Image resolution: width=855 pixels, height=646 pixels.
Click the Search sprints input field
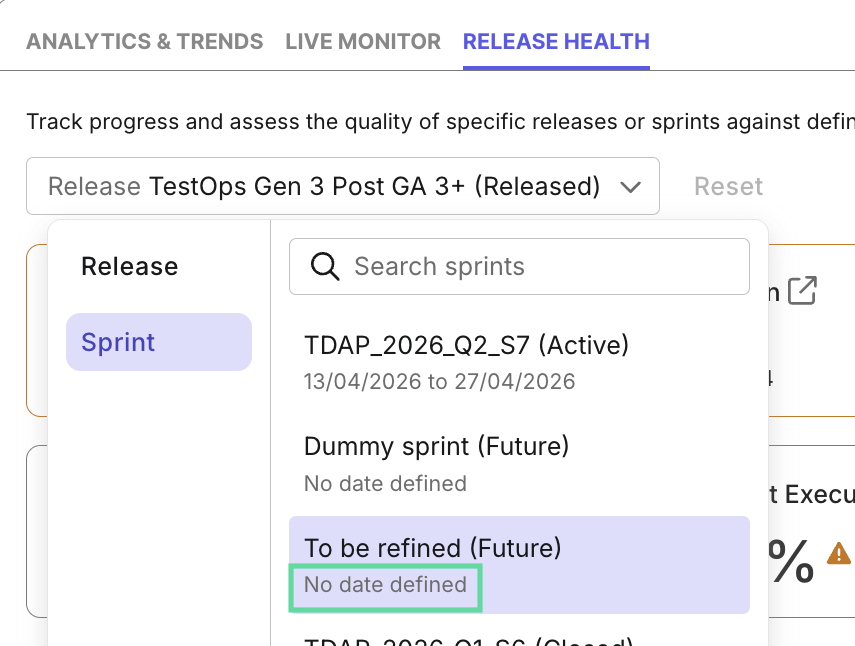[x=519, y=266]
